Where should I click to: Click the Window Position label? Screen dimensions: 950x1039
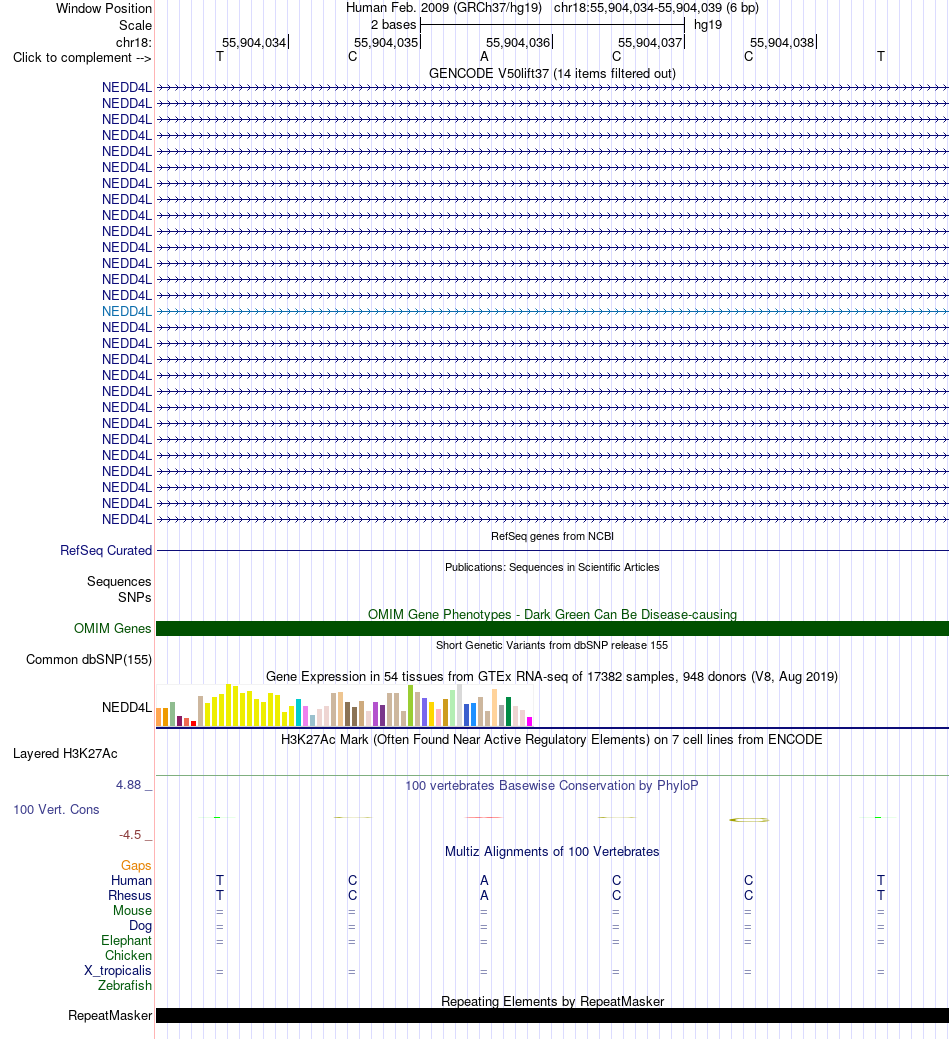(x=104, y=9)
